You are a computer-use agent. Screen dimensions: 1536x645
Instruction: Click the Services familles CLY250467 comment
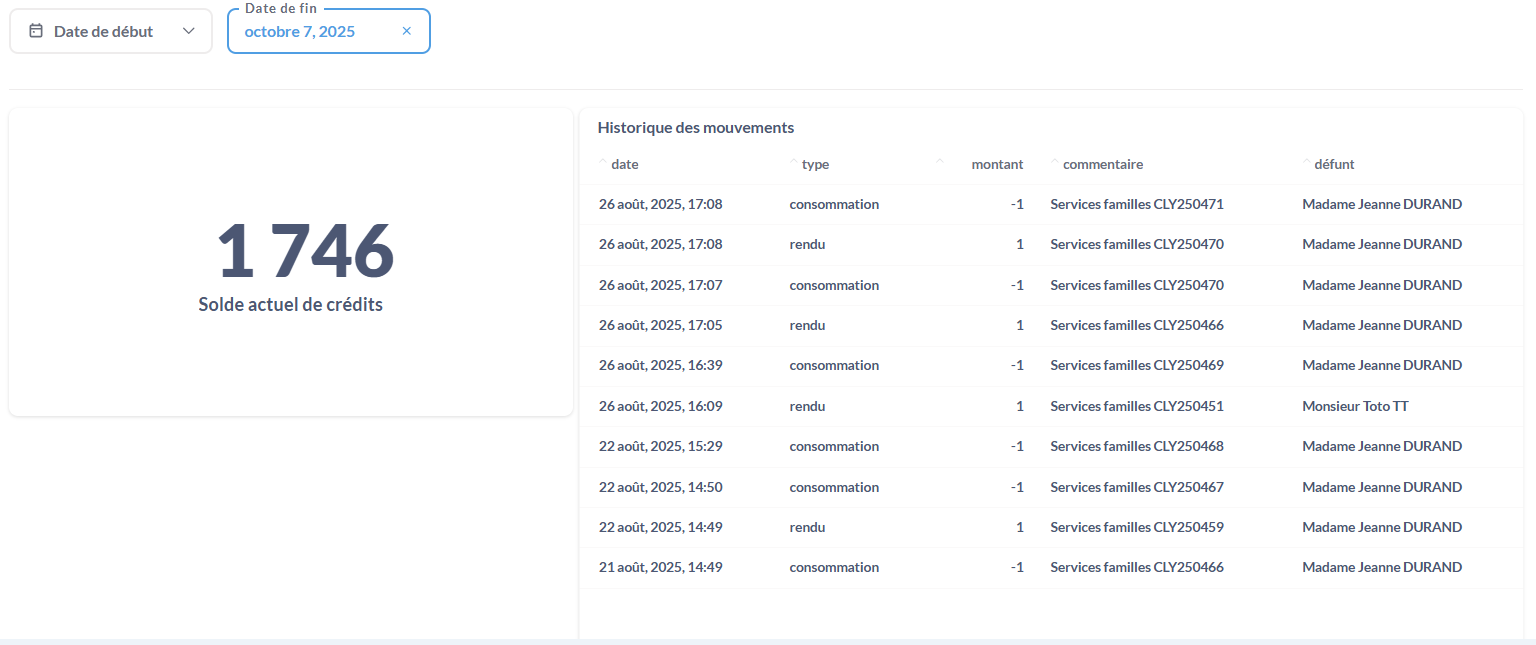click(x=1136, y=487)
